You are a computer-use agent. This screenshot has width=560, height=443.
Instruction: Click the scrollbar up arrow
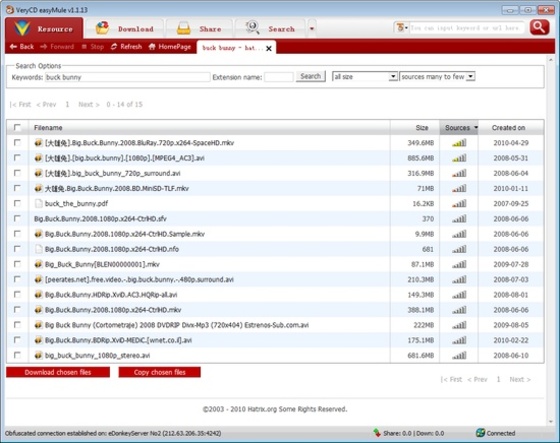551,60
